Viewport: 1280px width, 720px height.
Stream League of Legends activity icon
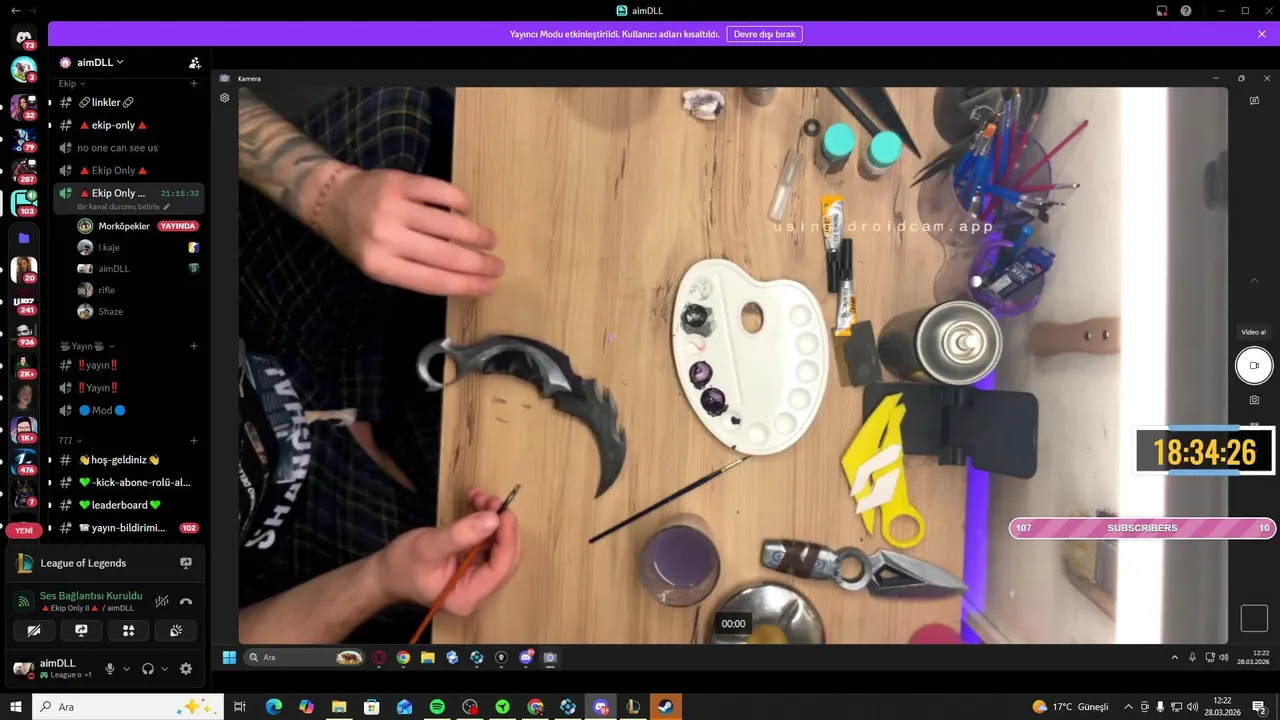(186, 563)
